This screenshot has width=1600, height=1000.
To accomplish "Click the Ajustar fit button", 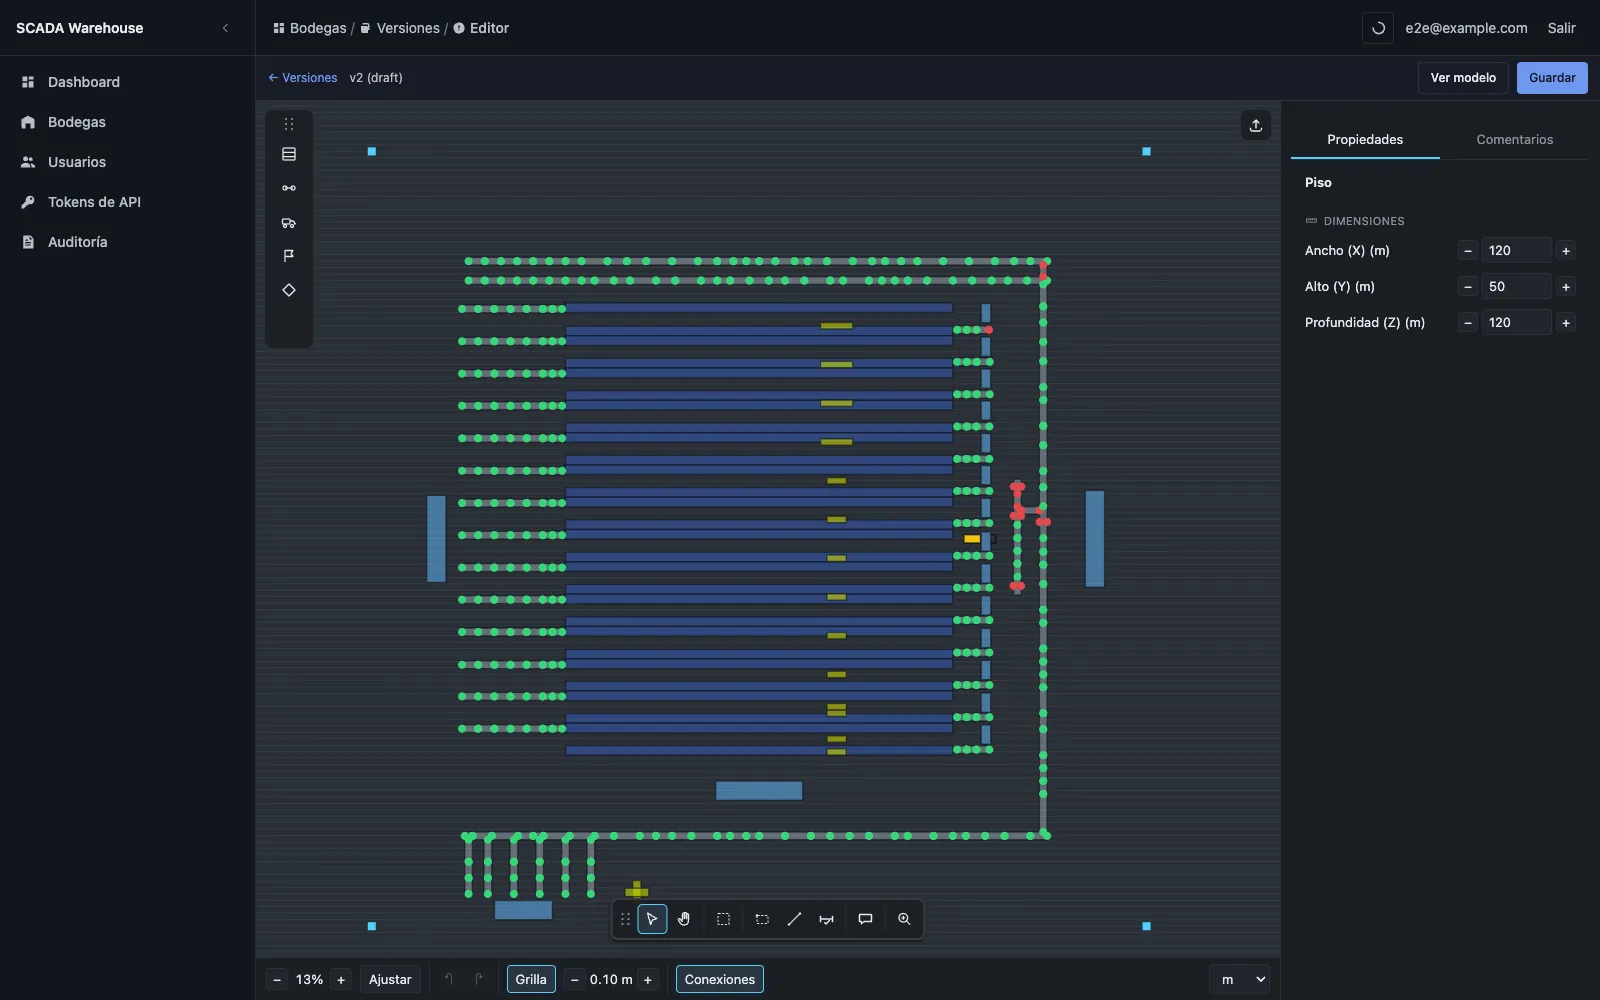I will coord(390,979).
